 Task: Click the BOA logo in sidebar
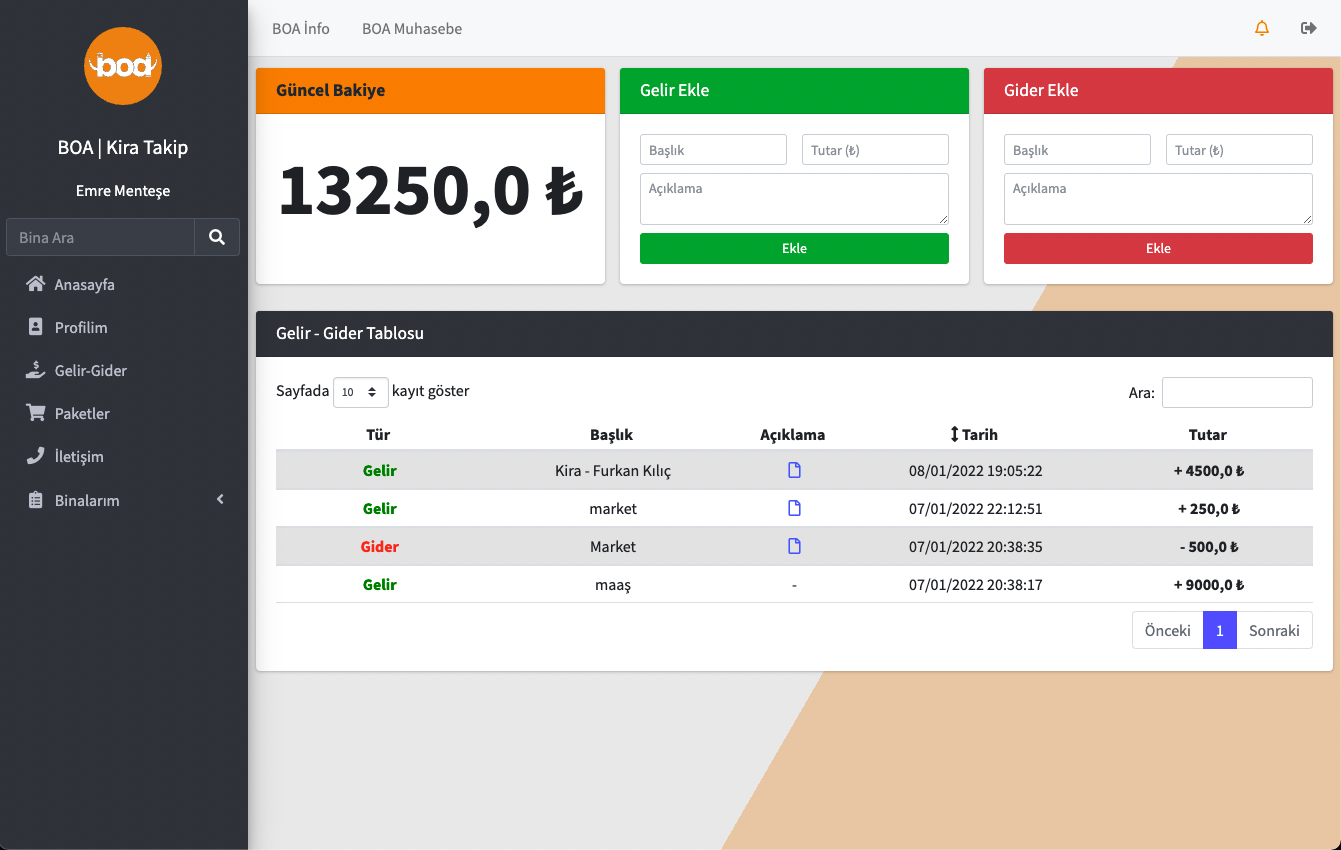click(x=123, y=66)
